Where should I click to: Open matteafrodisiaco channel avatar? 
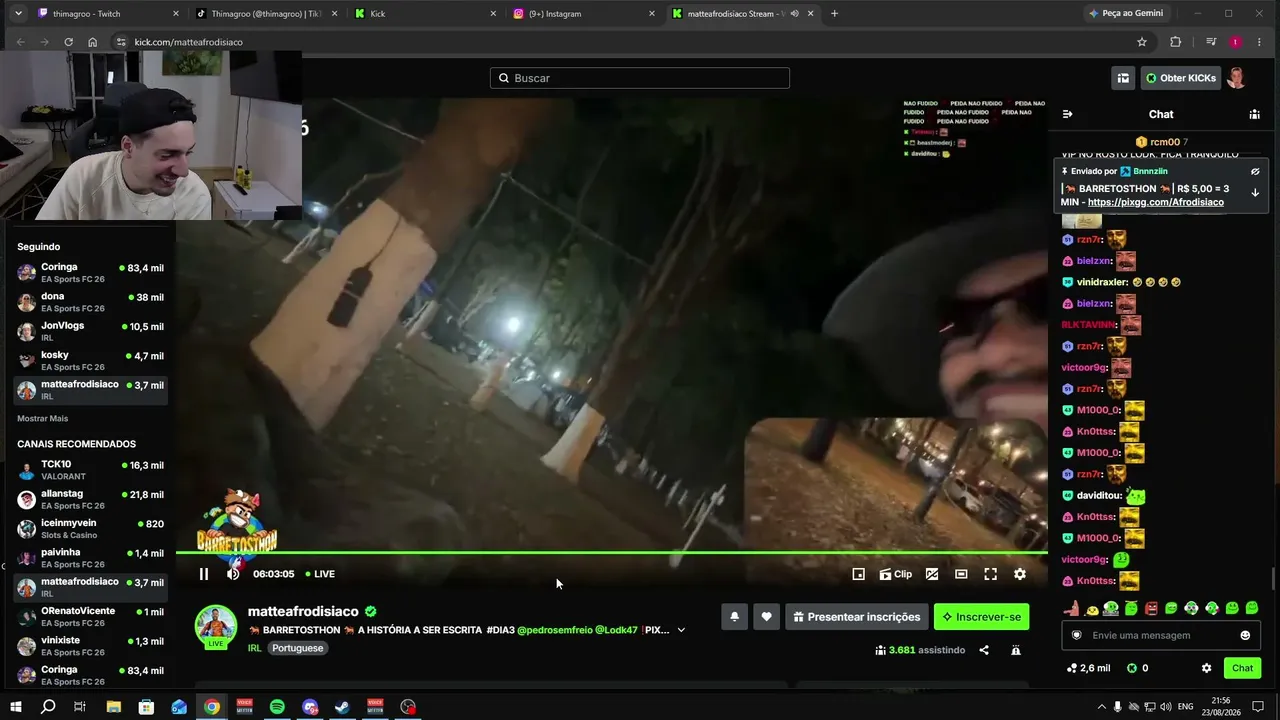point(215,626)
